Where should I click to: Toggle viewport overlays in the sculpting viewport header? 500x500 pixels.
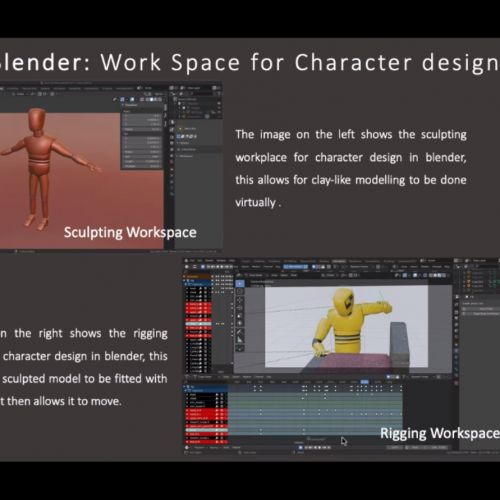click(132, 99)
